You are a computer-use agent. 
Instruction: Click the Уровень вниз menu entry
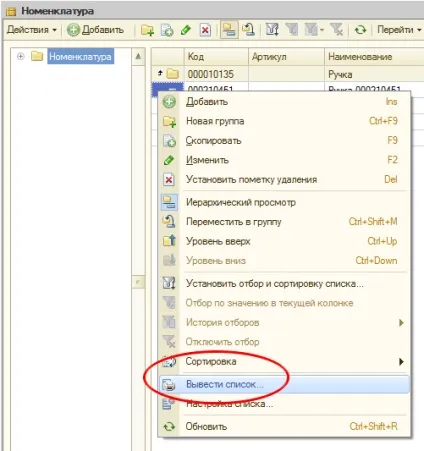click(284, 260)
